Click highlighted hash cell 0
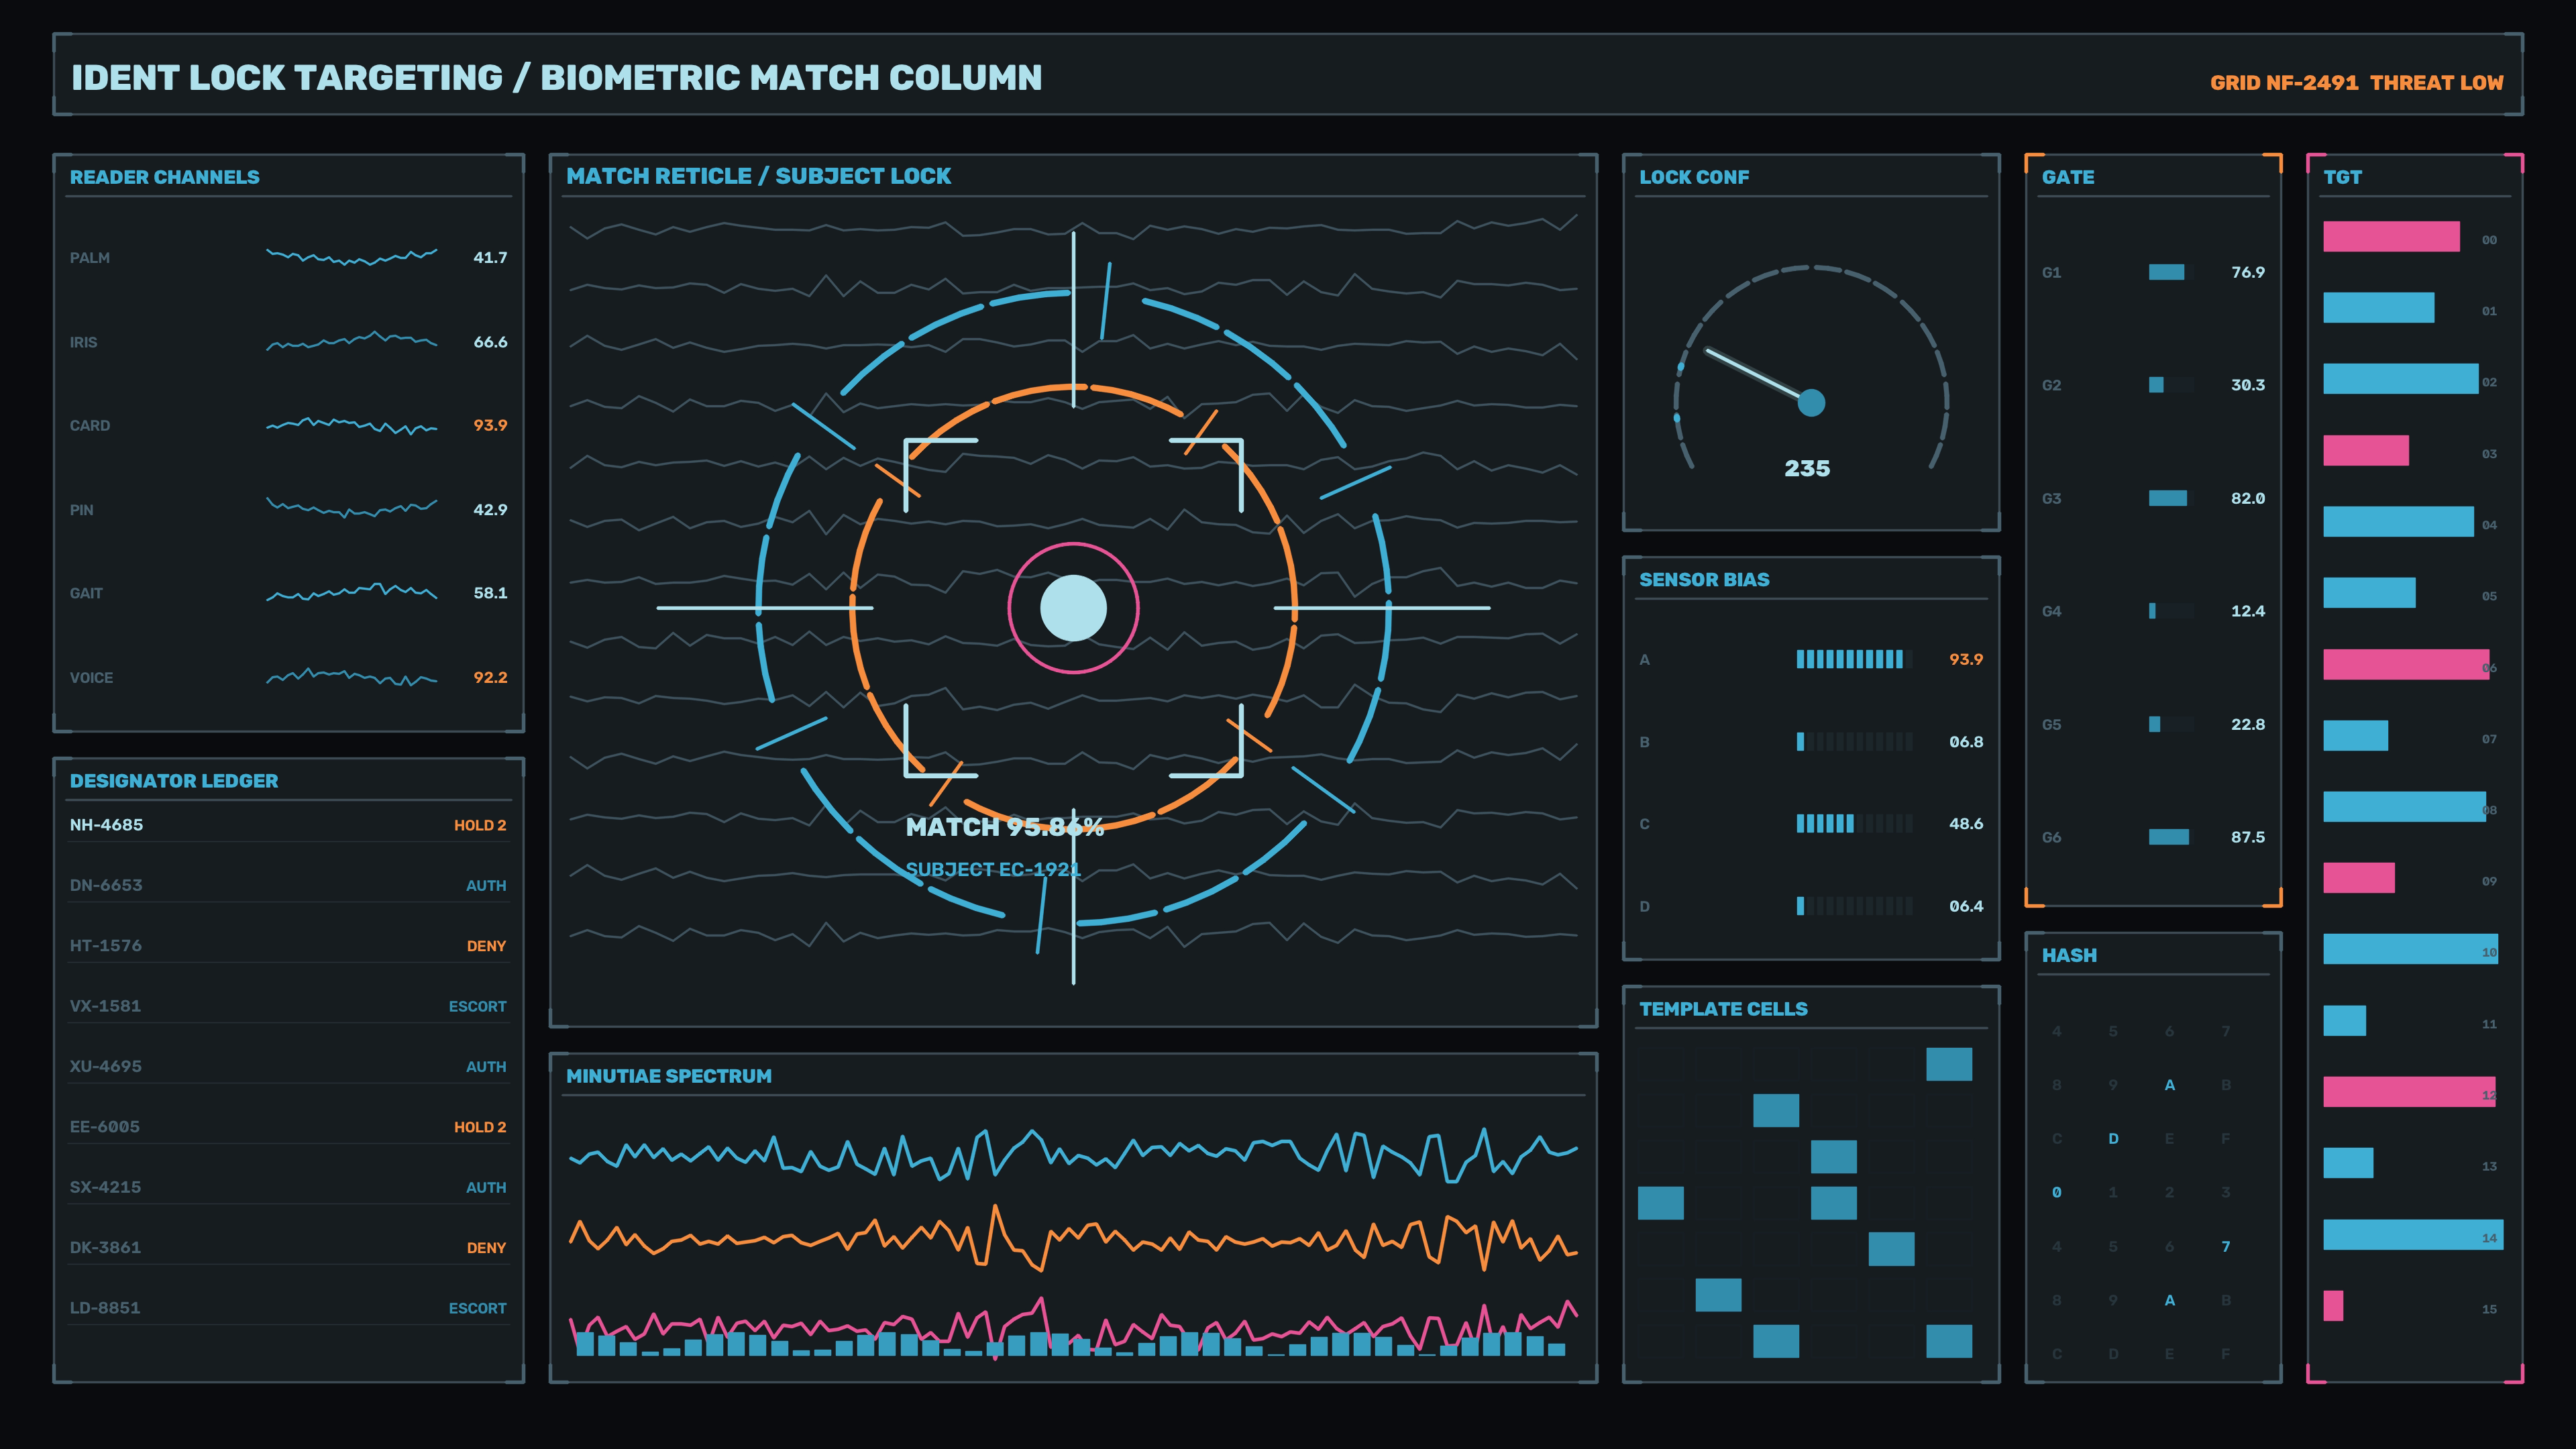 click(2056, 1192)
